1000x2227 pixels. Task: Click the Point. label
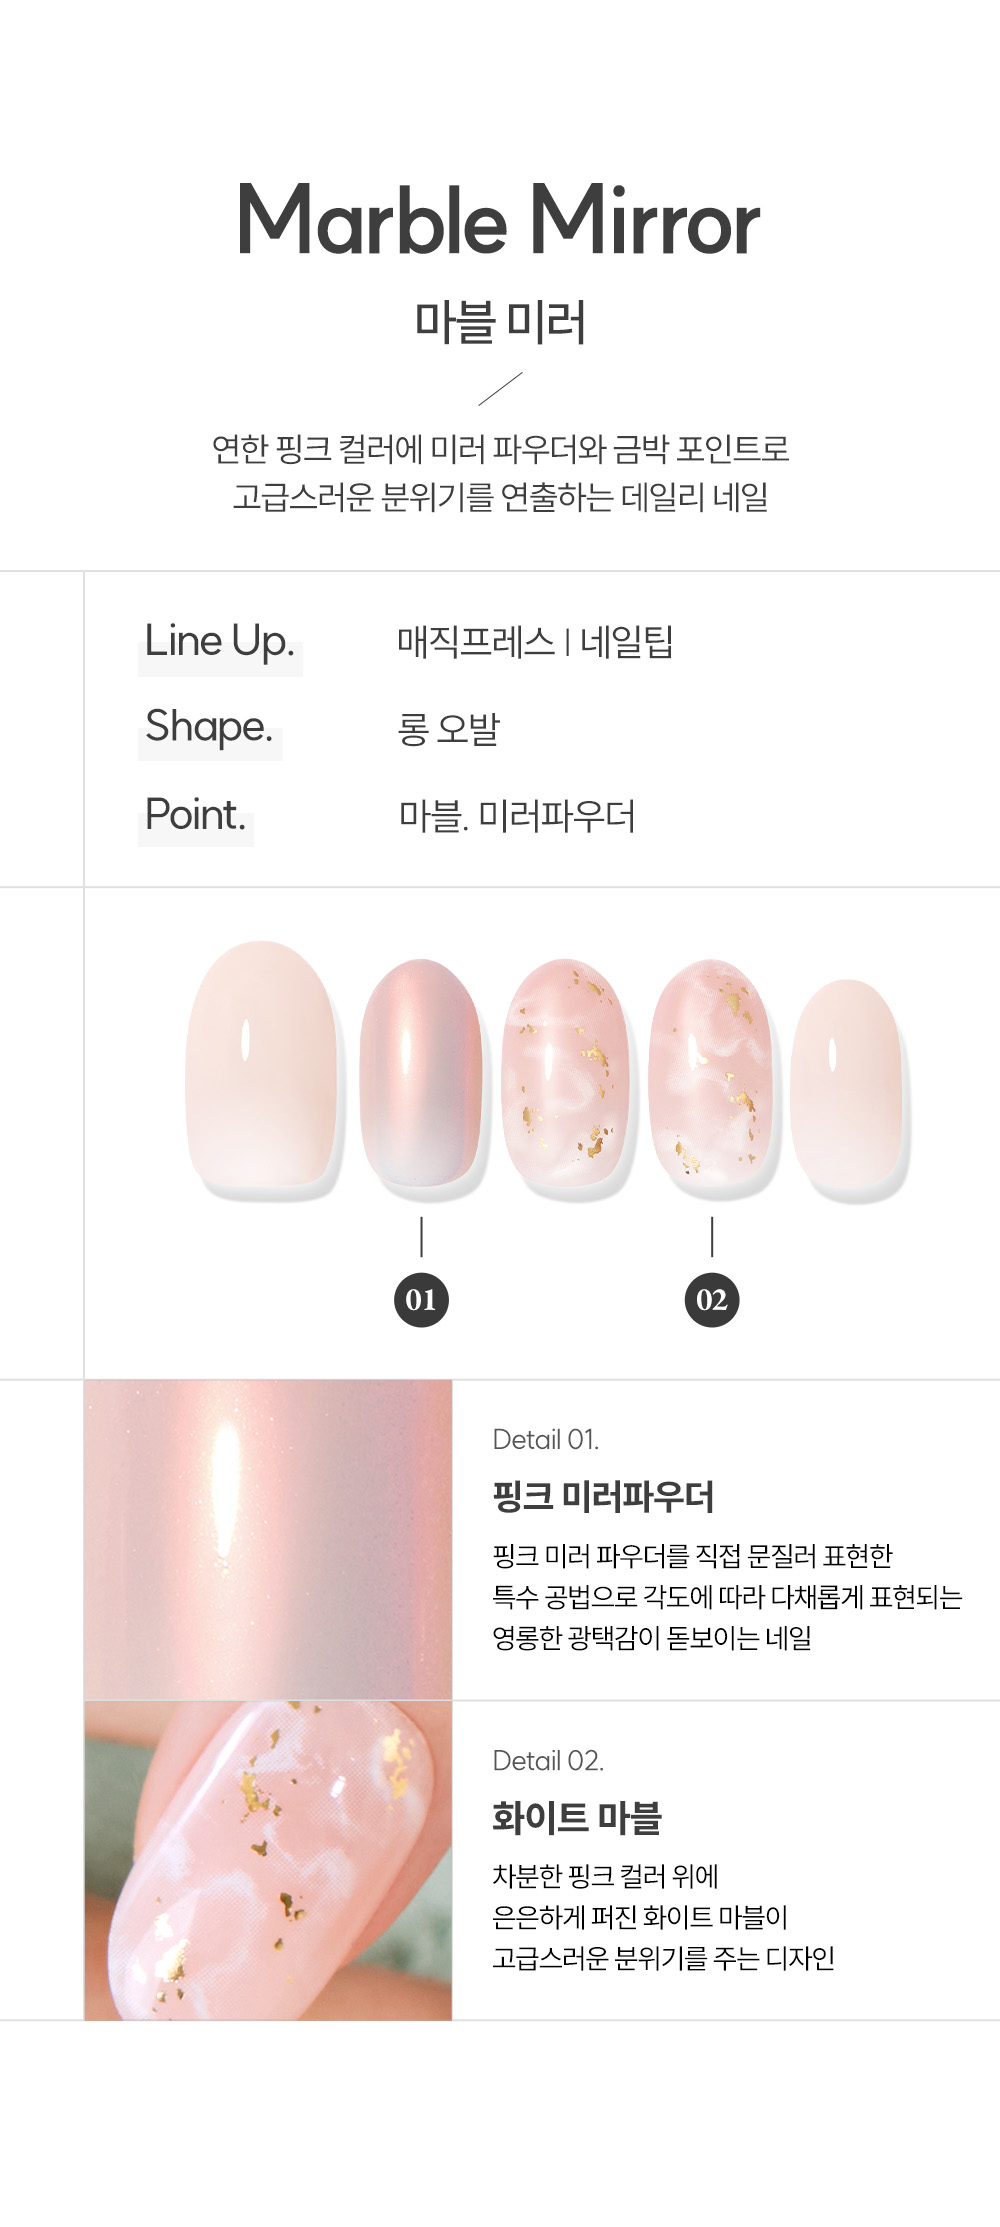pyautogui.click(x=195, y=814)
